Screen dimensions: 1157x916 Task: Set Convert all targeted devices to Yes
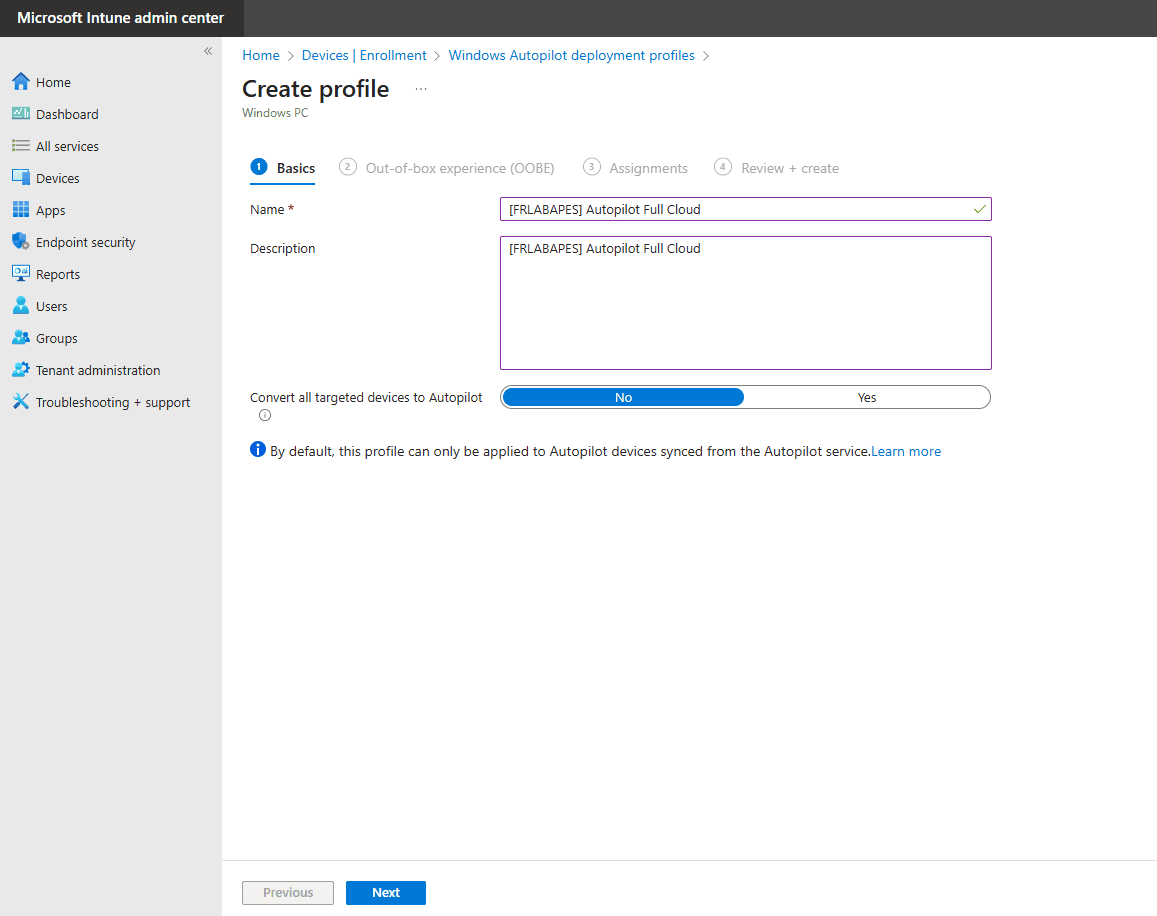click(x=866, y=397)
